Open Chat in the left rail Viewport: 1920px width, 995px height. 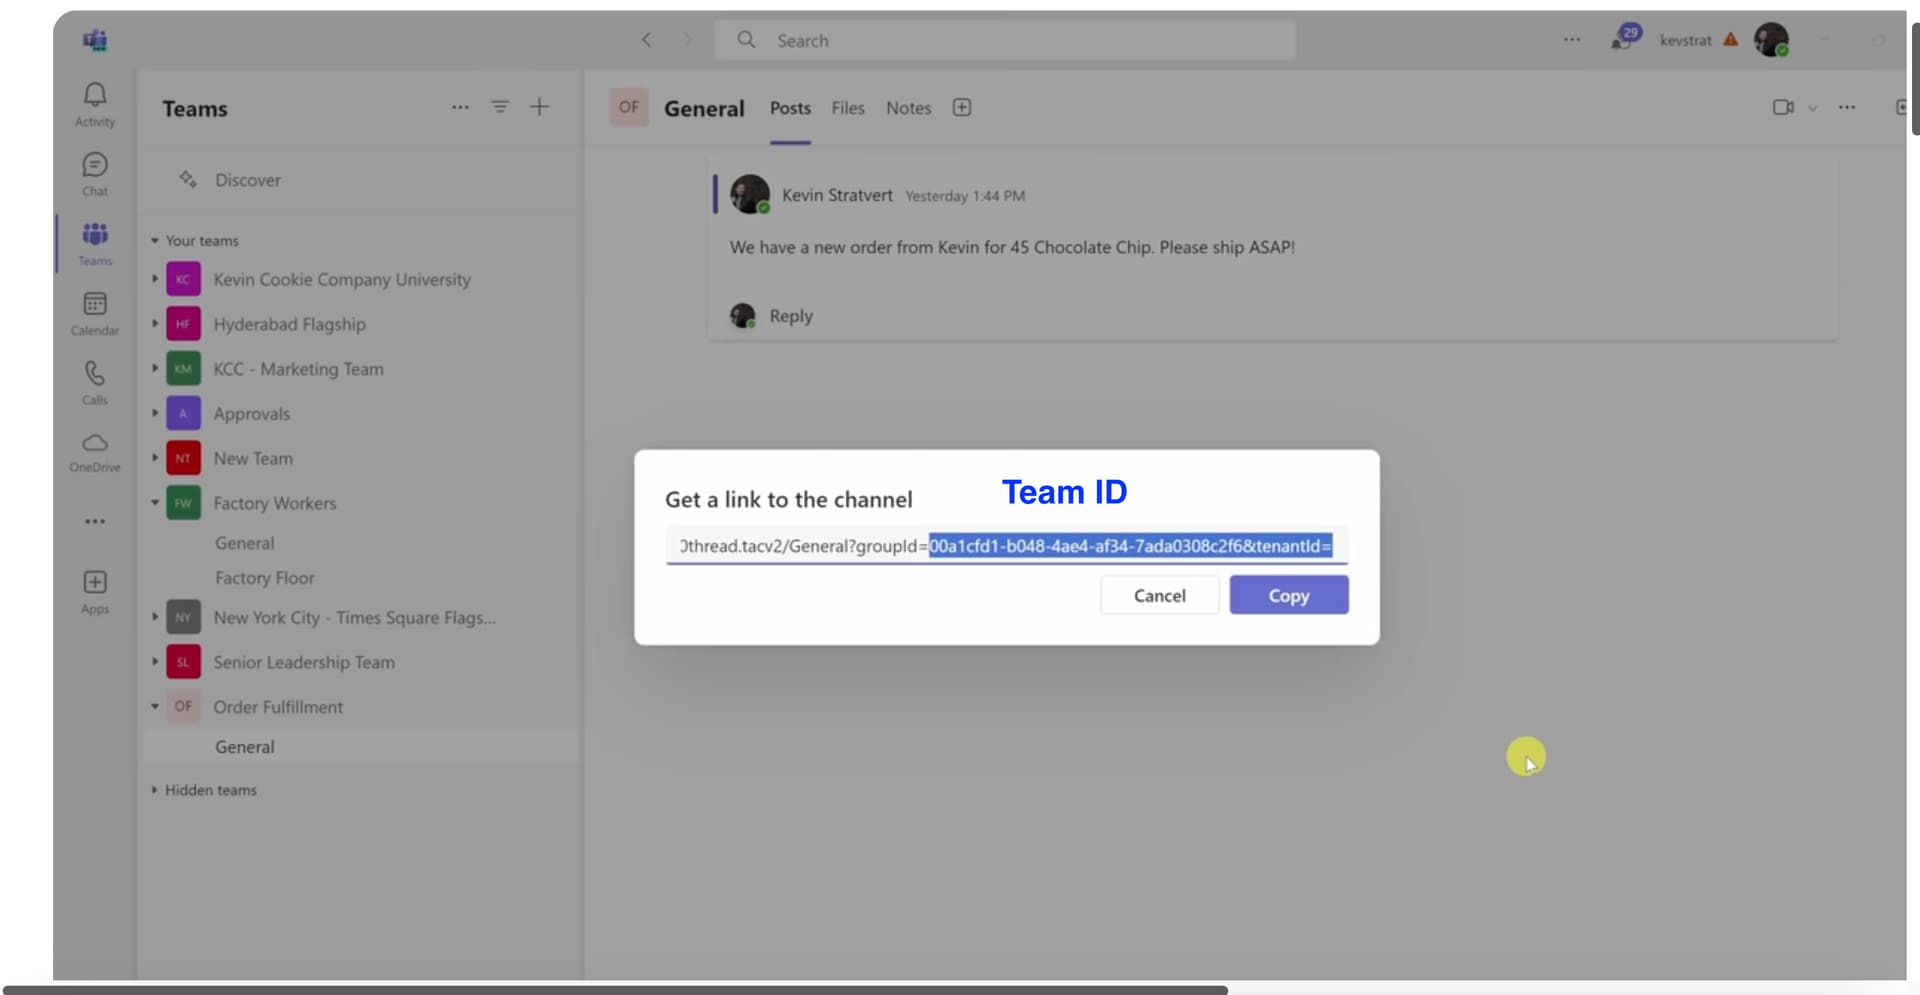(95, 174)
